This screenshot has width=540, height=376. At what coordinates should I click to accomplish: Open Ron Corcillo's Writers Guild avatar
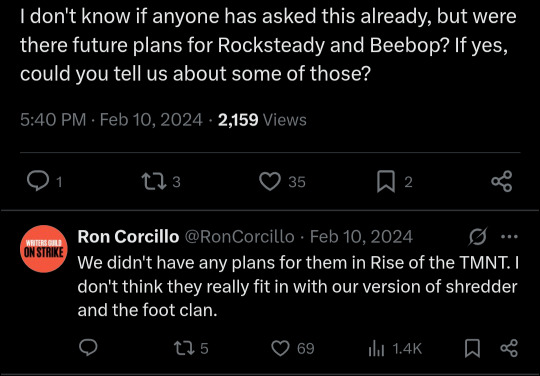coord(44,249)
